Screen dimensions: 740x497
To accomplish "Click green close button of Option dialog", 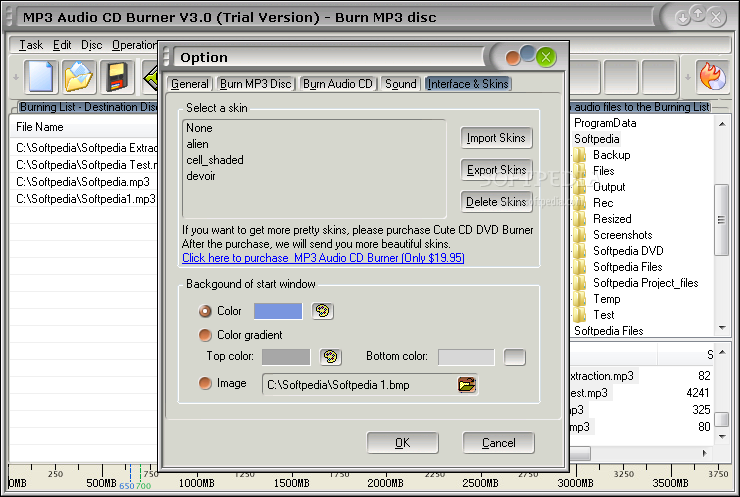I will [546, 58].
